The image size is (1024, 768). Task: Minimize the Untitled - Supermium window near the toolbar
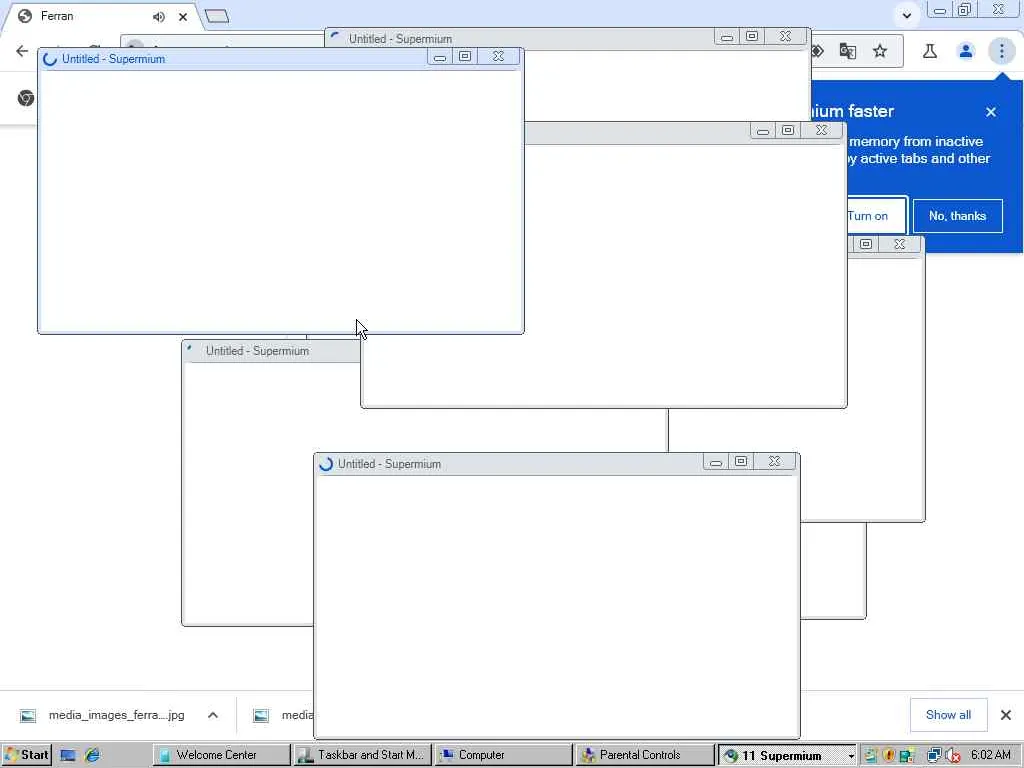point(727,37)
